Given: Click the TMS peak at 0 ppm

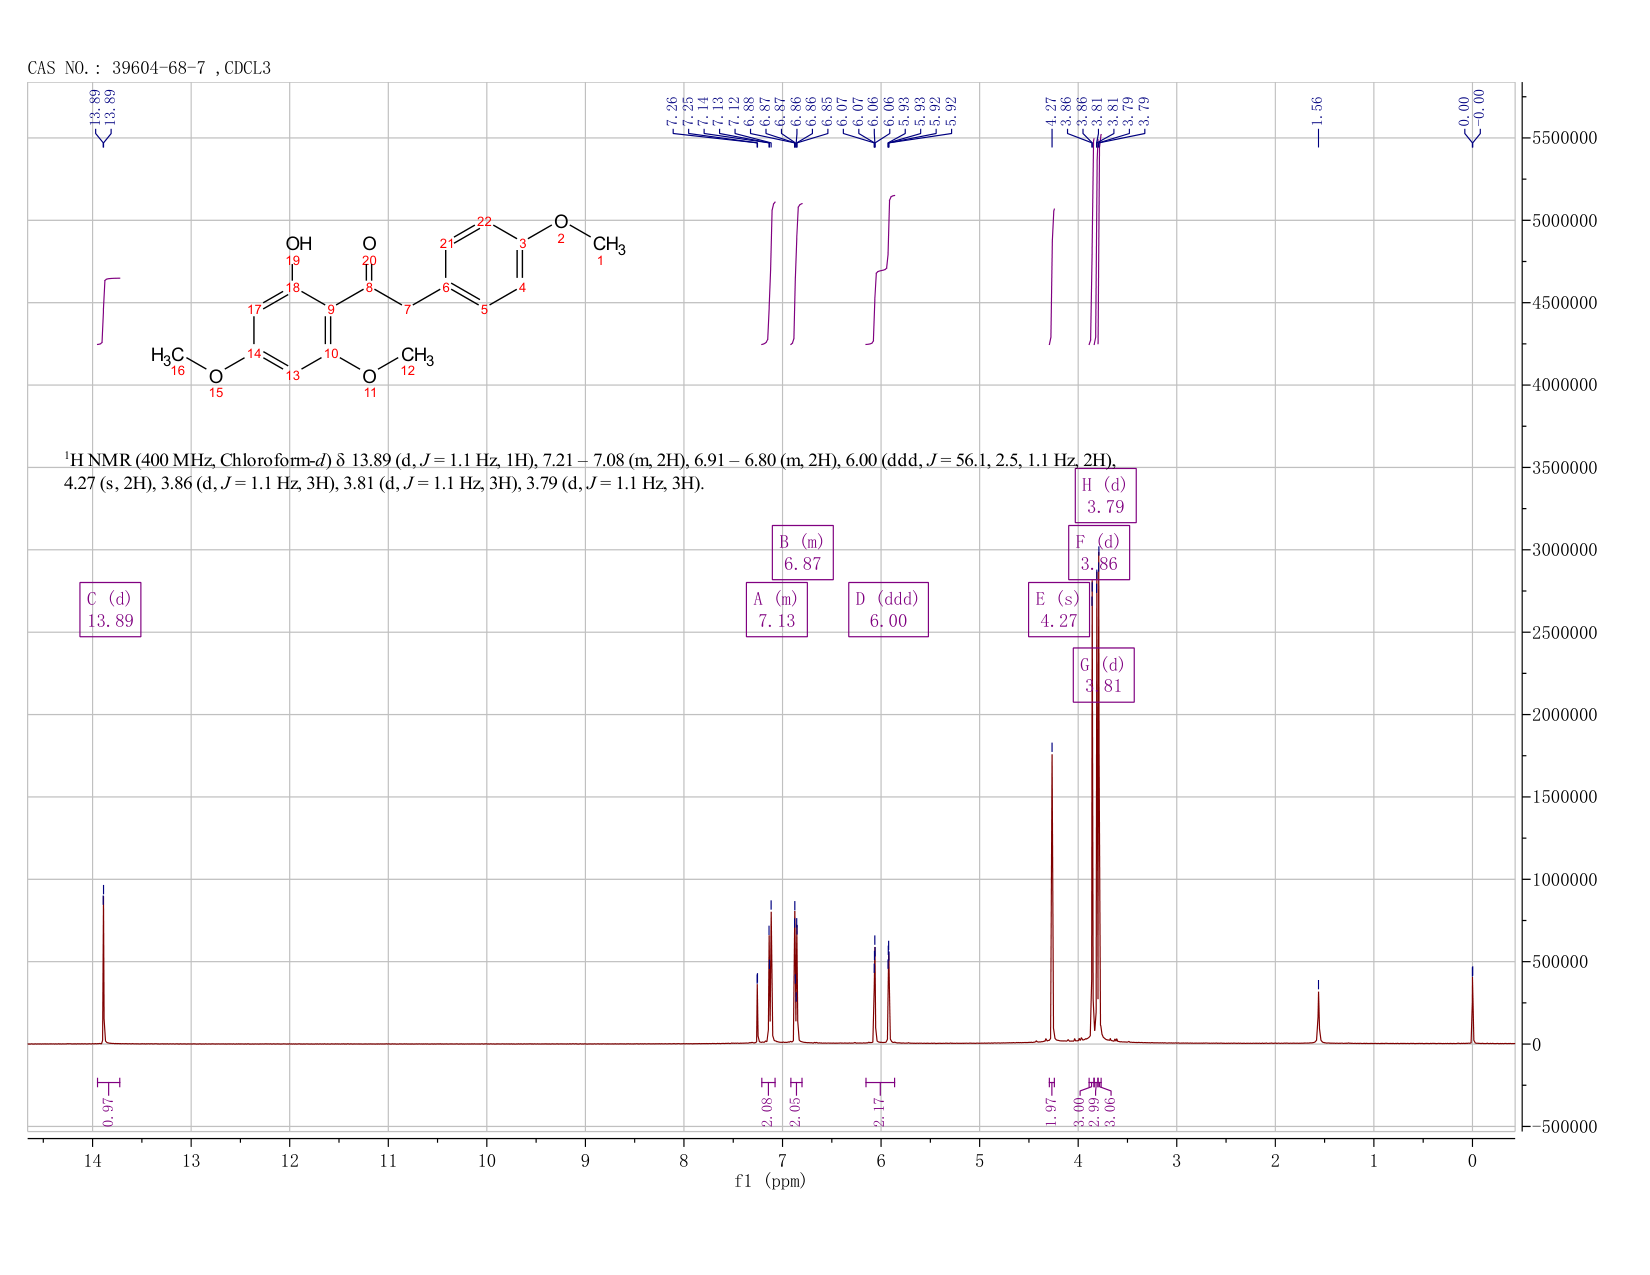Looking at the screenshot, I should tap(1472, 1010).
